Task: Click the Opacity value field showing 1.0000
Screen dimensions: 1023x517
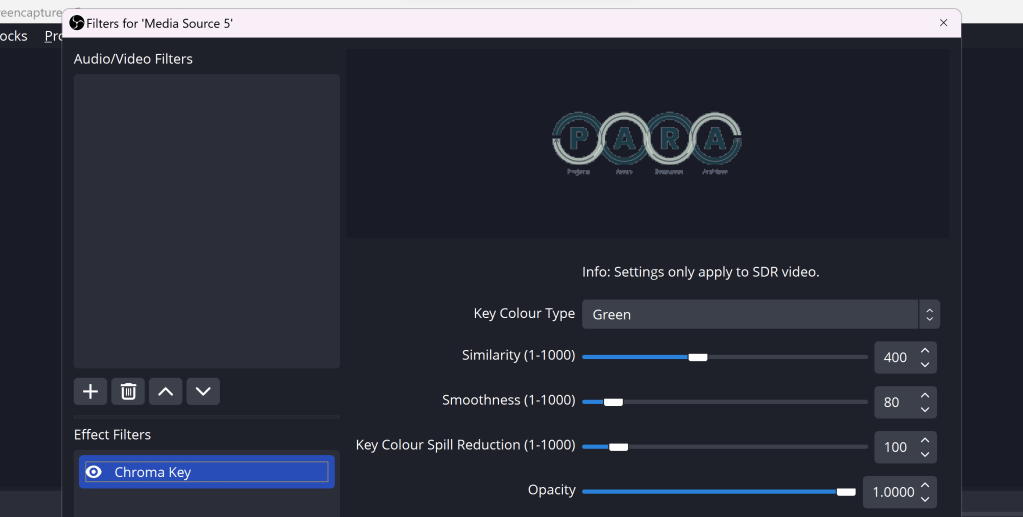Action: (892, 493)
